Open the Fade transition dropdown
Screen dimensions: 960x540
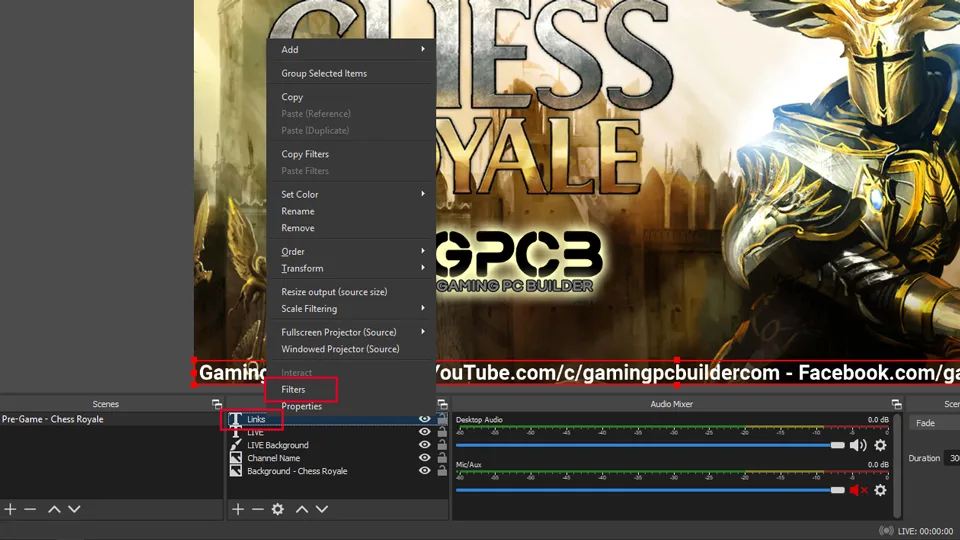point(934,423)
